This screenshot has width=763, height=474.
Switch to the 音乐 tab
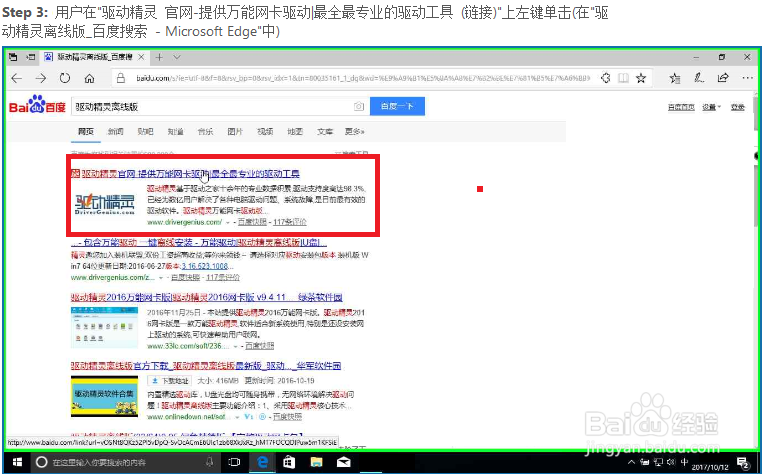point(205,131)
